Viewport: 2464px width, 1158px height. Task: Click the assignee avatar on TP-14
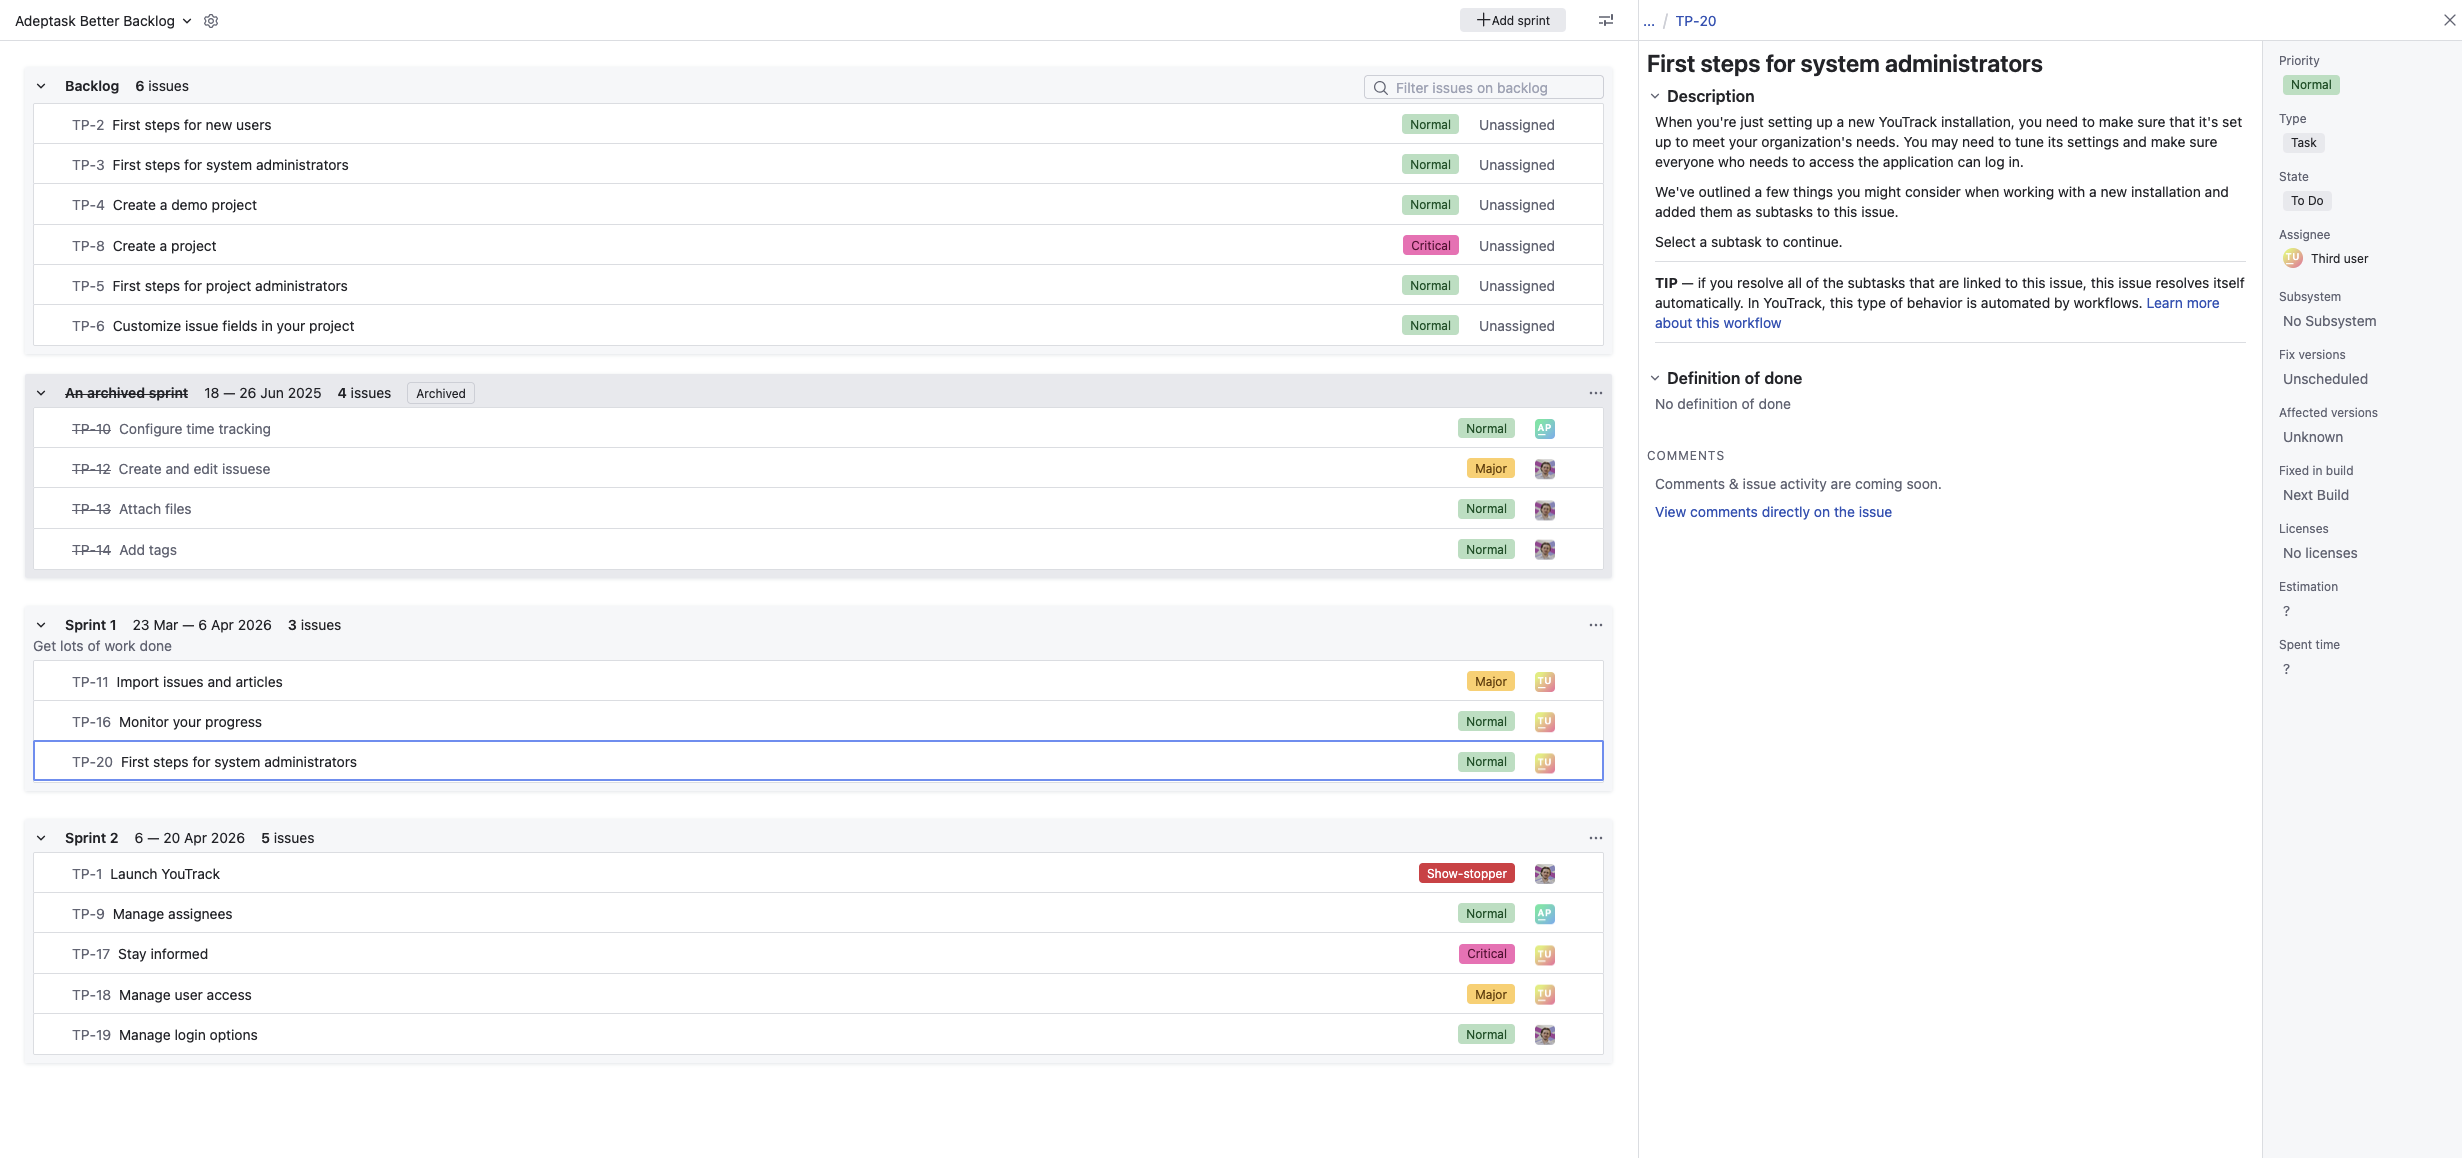coord(1545,550)
